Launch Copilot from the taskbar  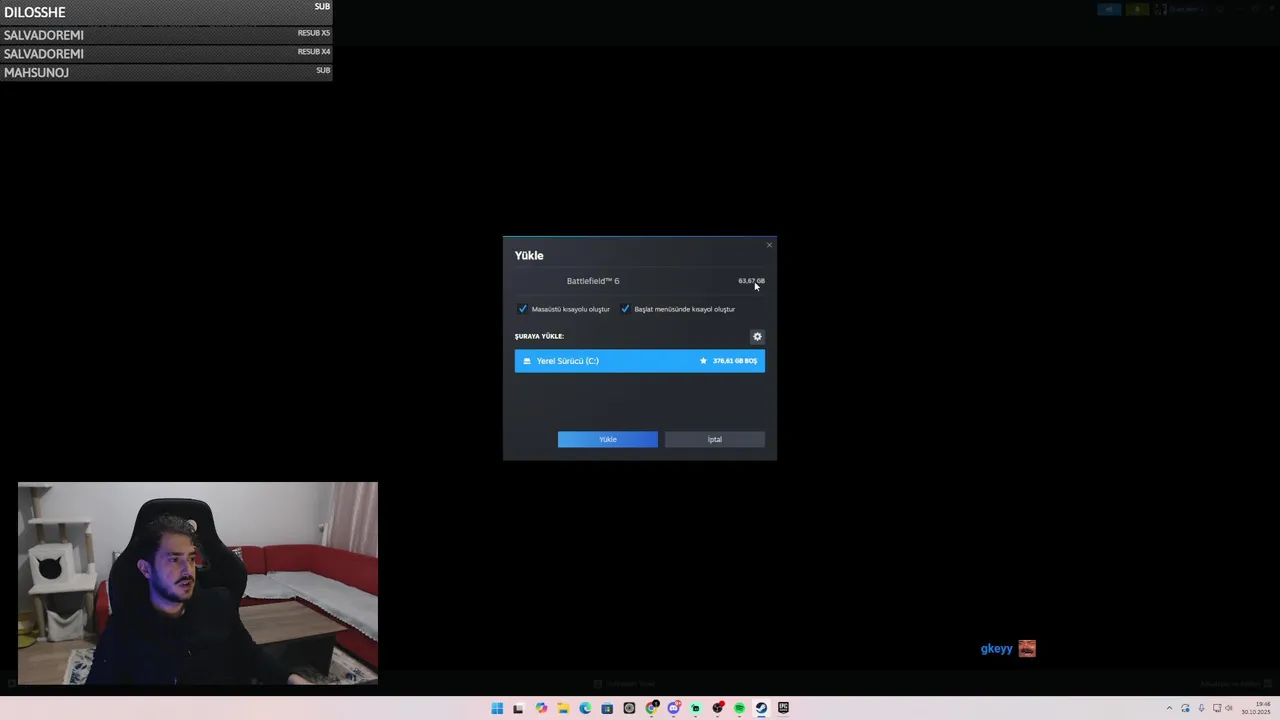coord(541,708)
